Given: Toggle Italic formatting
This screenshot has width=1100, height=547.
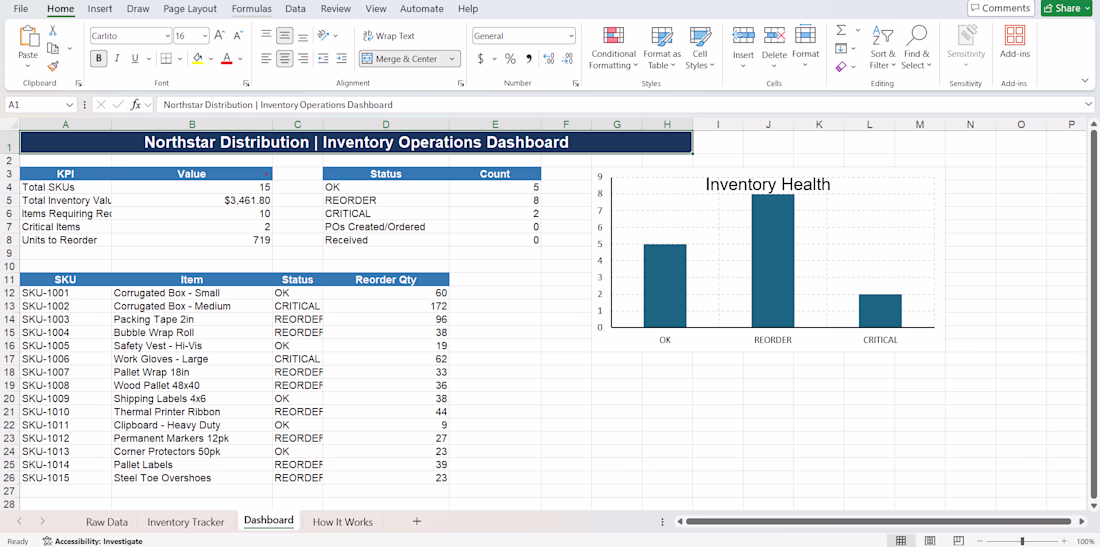Looking at the screenshot, I should 117,58.
